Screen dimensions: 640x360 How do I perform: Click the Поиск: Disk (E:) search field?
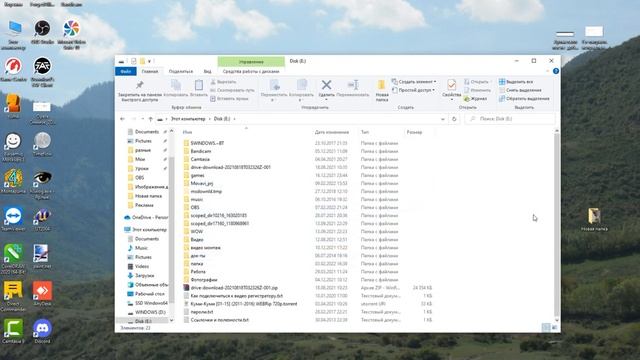pos(509,119)
